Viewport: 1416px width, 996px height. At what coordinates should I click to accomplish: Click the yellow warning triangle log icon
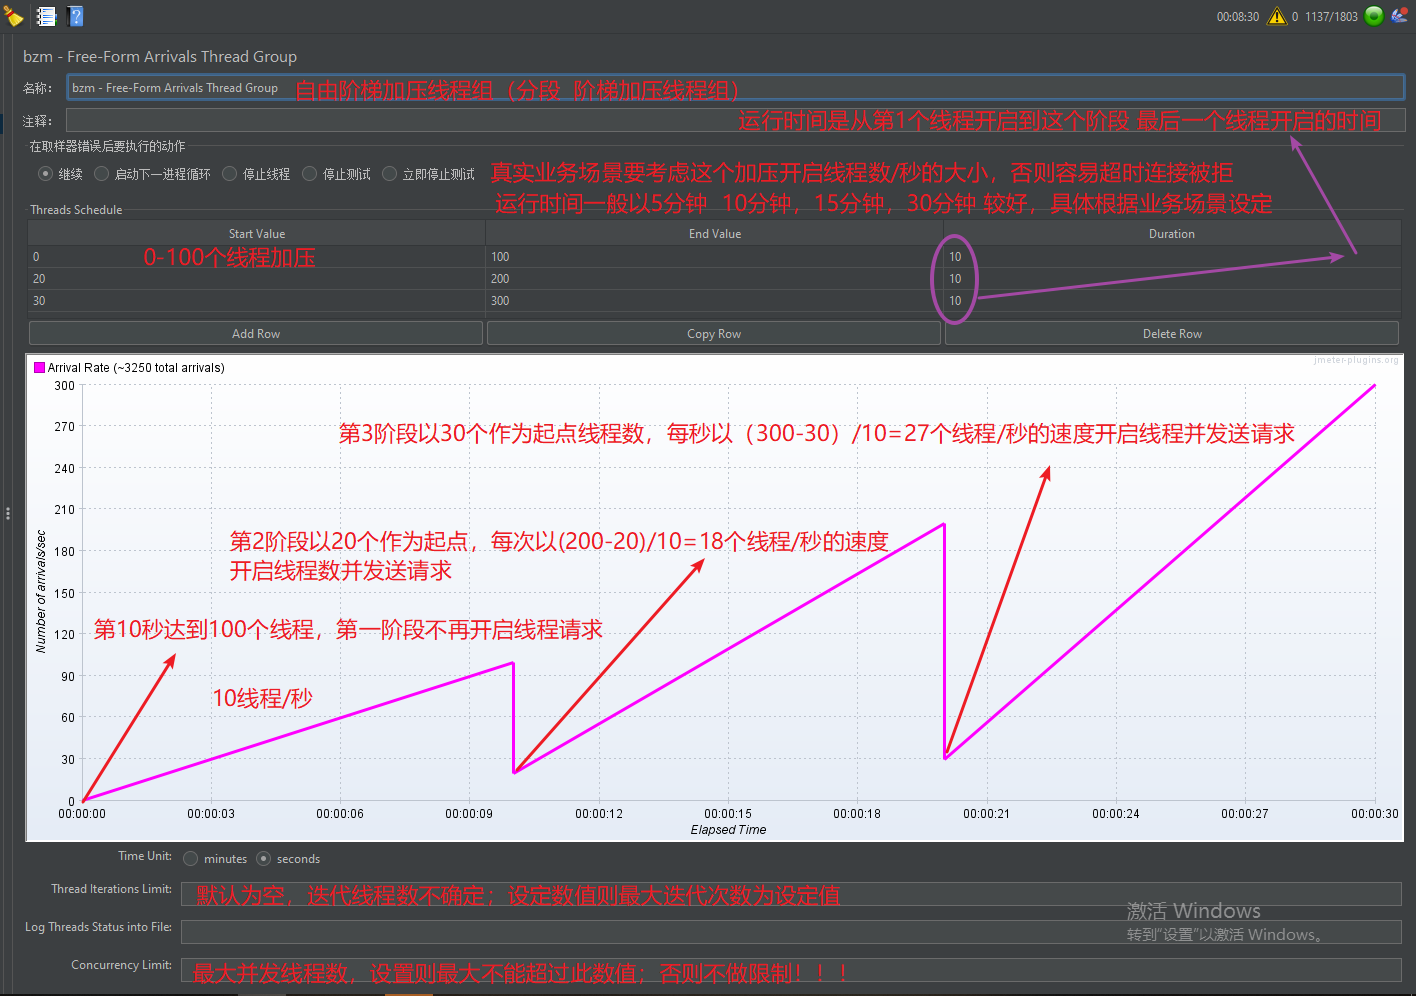tap(1277, 16)
